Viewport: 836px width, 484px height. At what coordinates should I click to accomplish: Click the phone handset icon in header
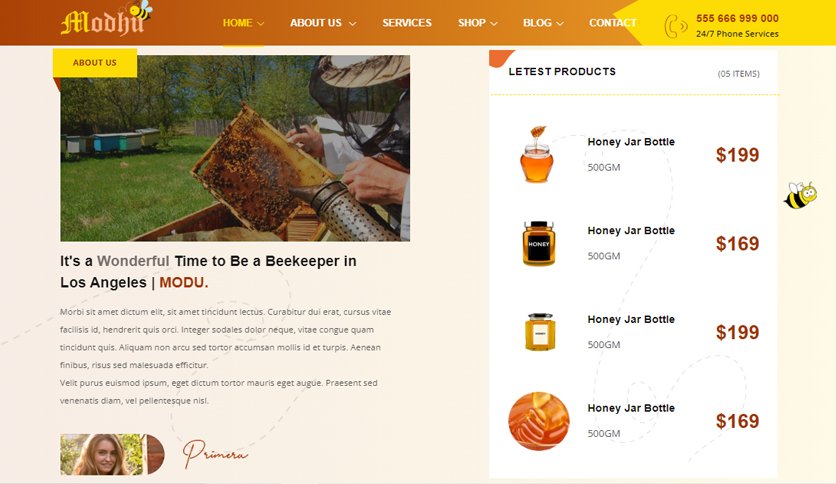click(676, 26)
